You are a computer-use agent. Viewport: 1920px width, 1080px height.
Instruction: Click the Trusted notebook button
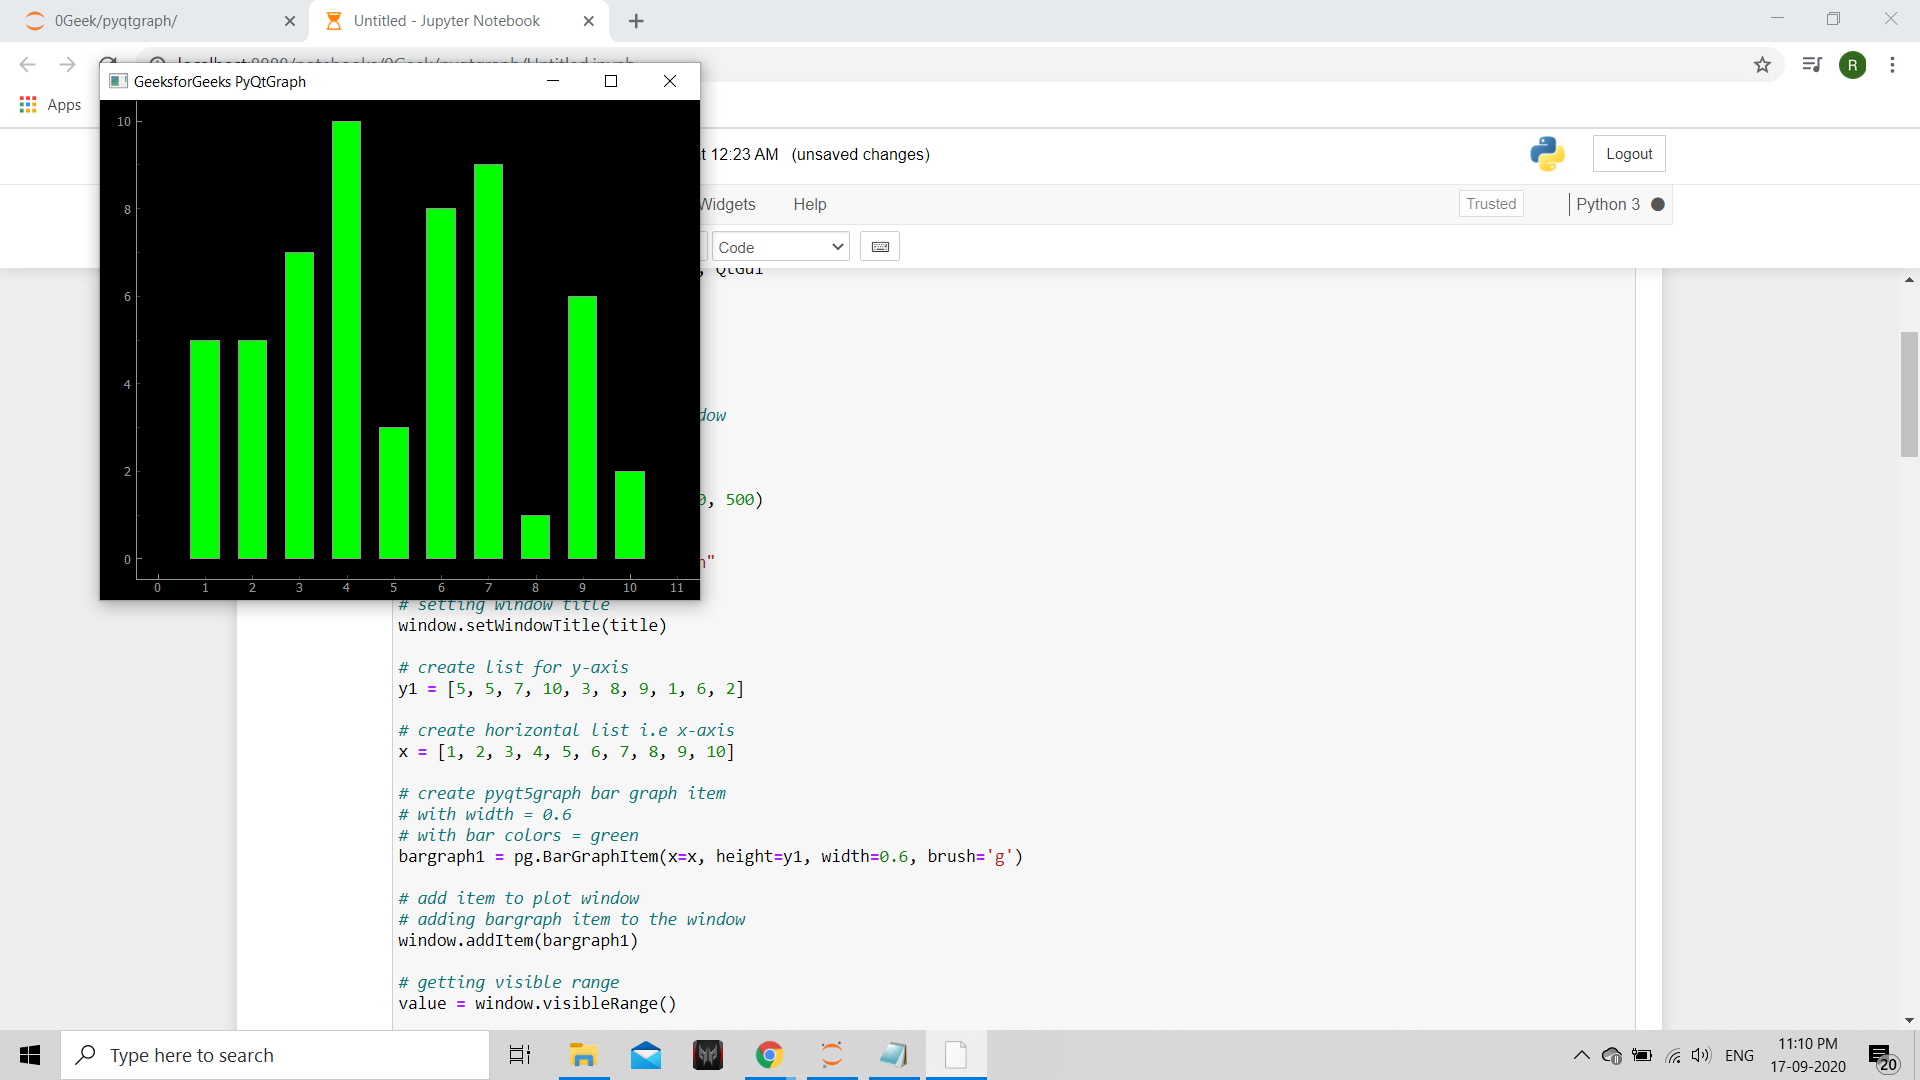click(x=1490, y=204)
